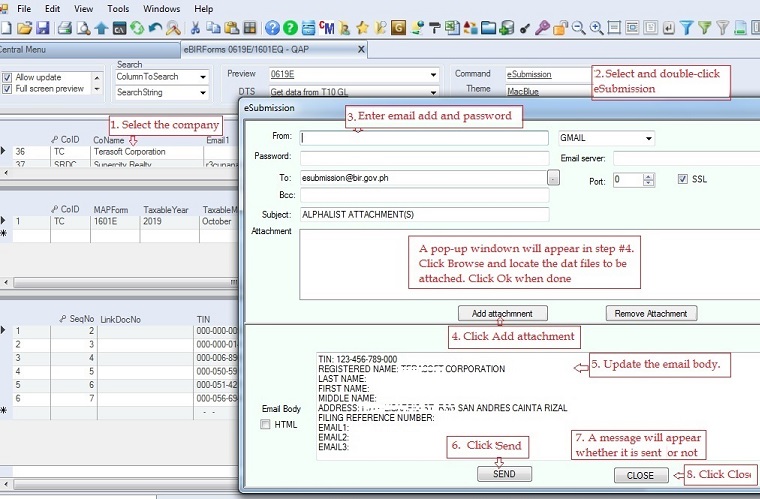Image resolution: width=760 pixels, height=499 pixels.
Task: Open print preview magnifier icon
Action: [83, 28]
